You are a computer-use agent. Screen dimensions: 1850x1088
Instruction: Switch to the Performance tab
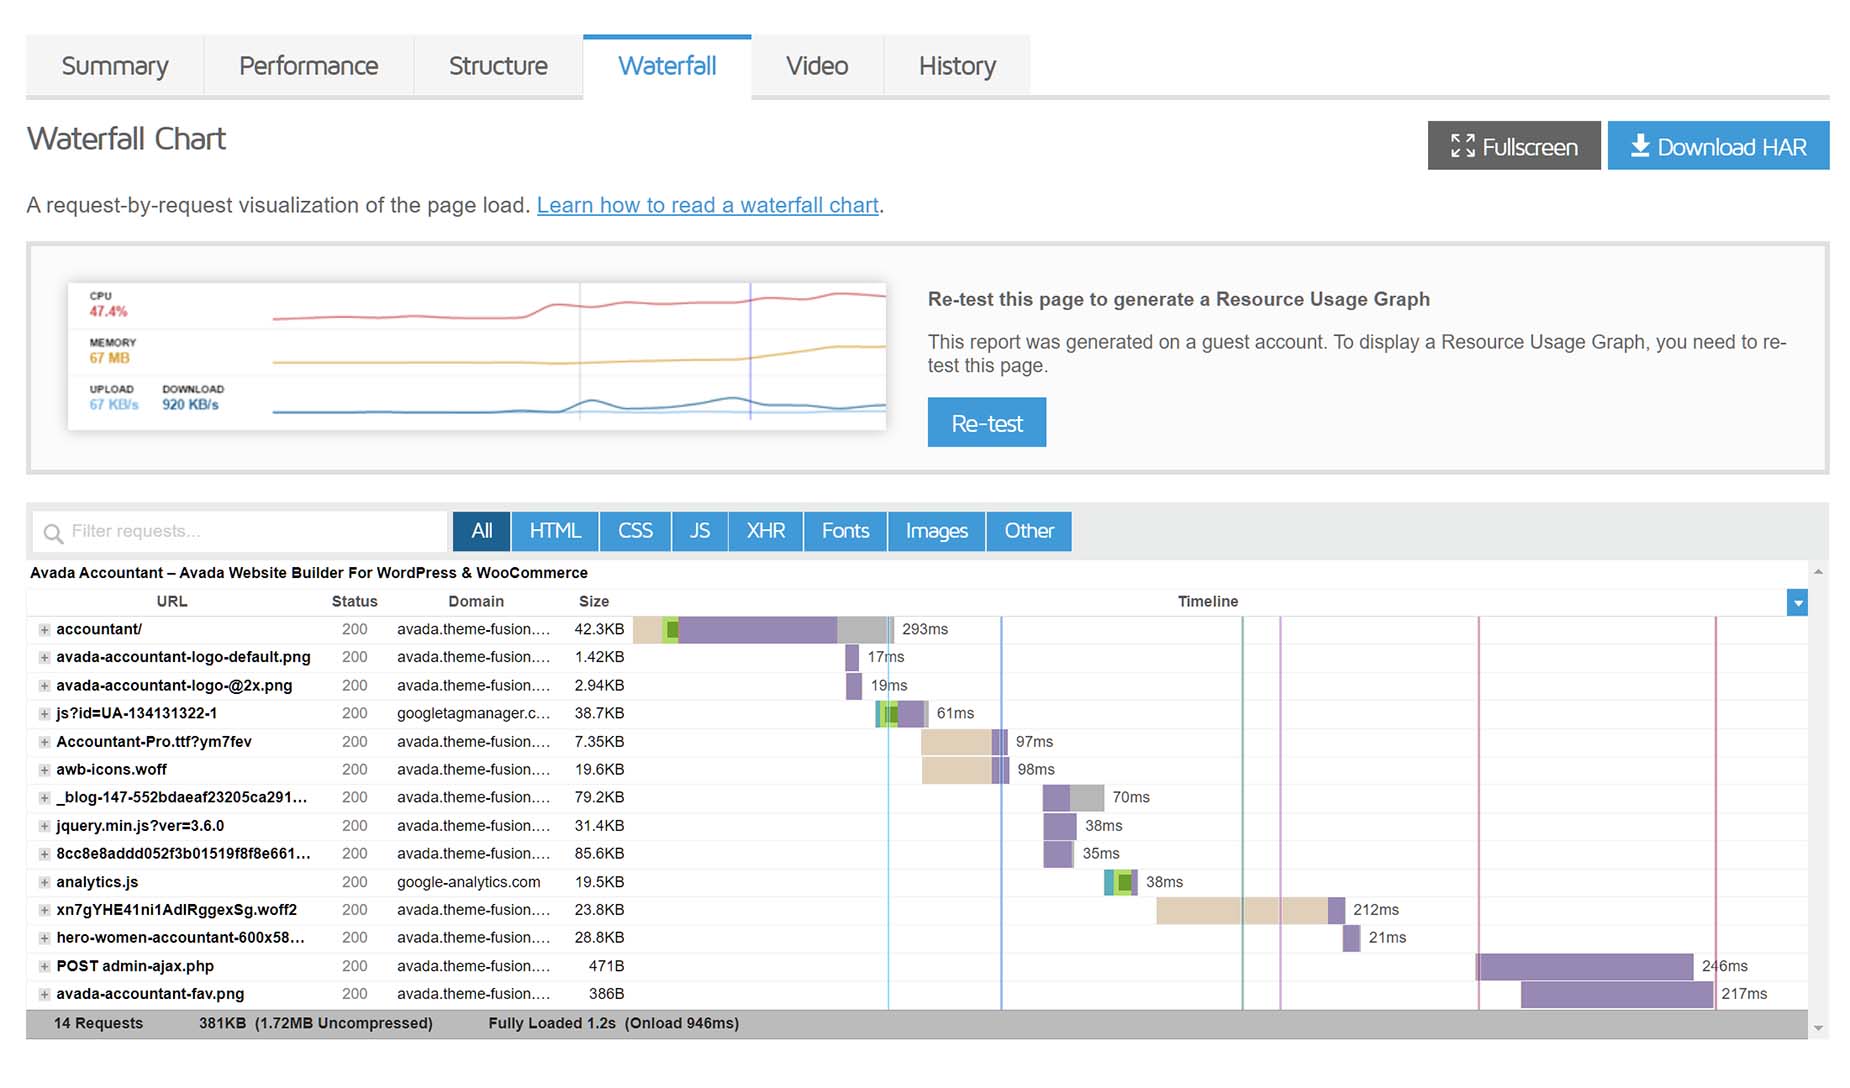tap(308, 66)
